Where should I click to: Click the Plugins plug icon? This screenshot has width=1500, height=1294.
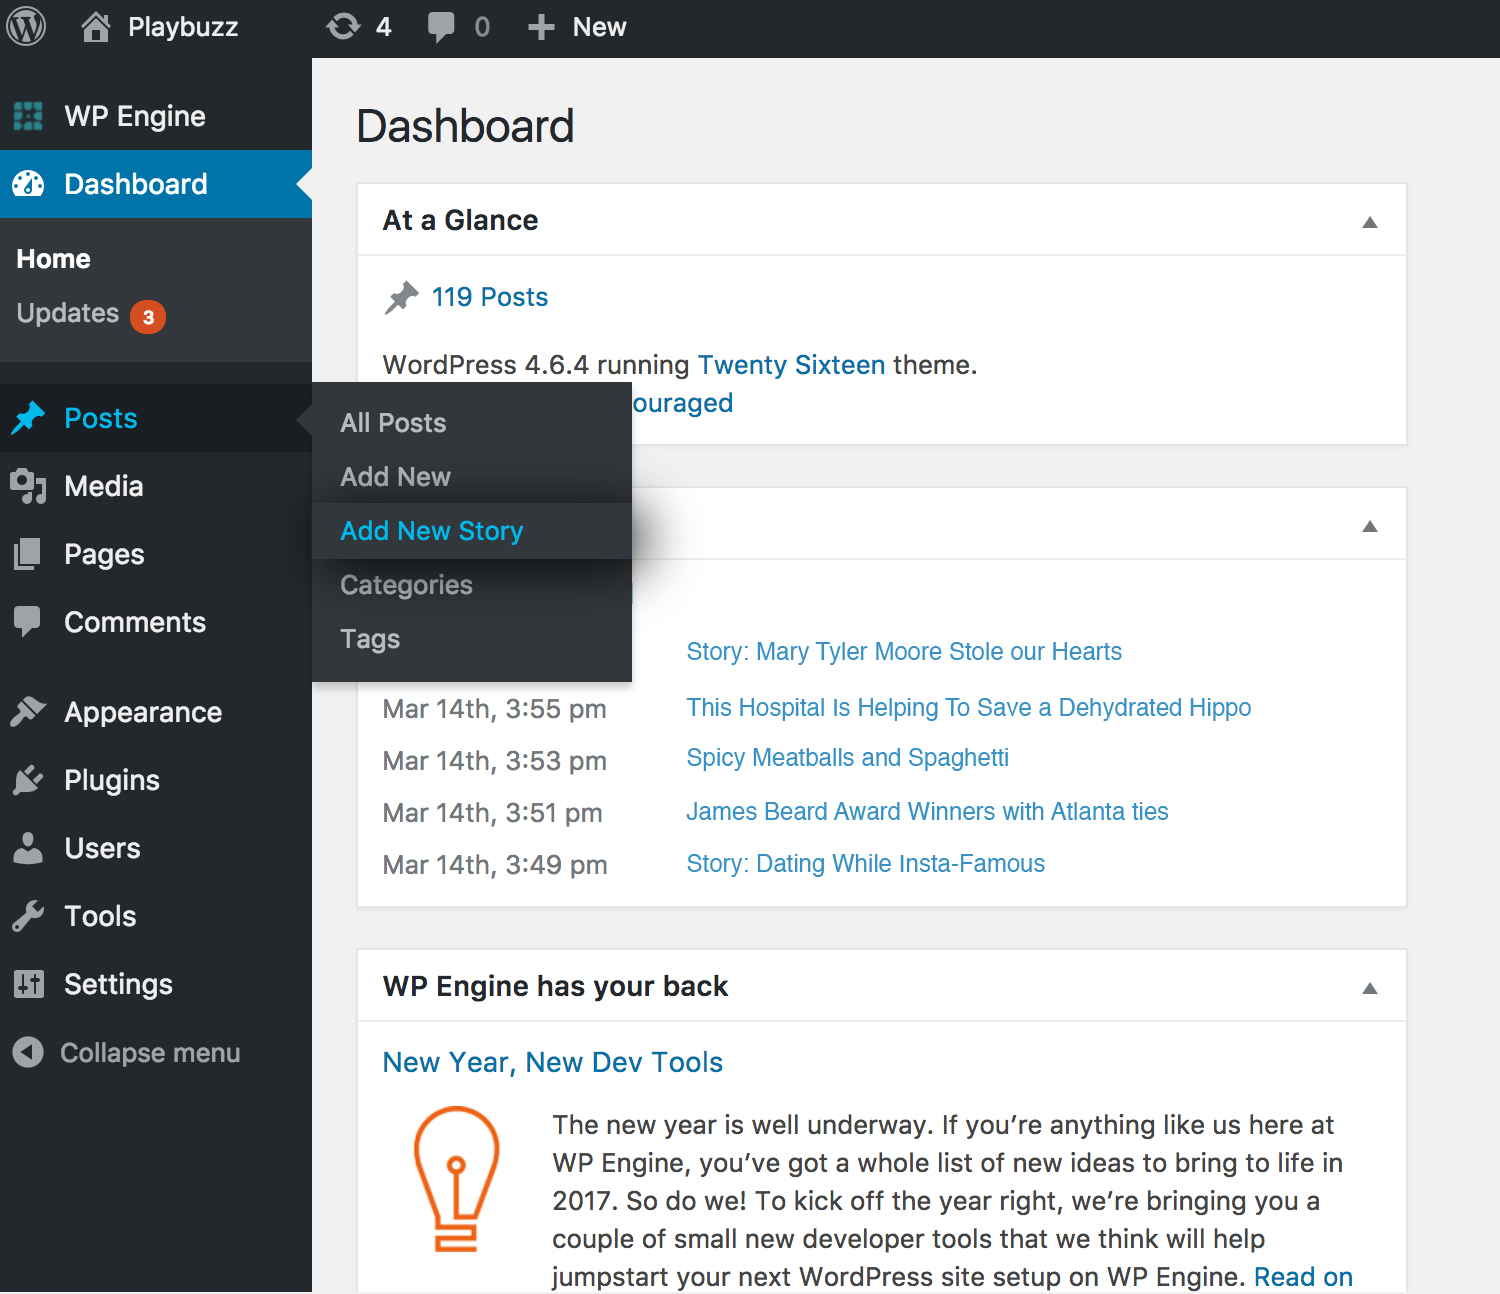click(28, 780)
